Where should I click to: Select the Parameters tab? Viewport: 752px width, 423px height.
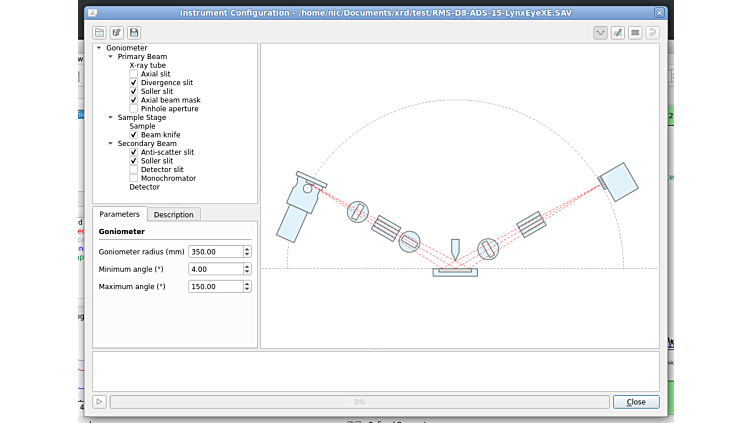[x=119, y=215]
